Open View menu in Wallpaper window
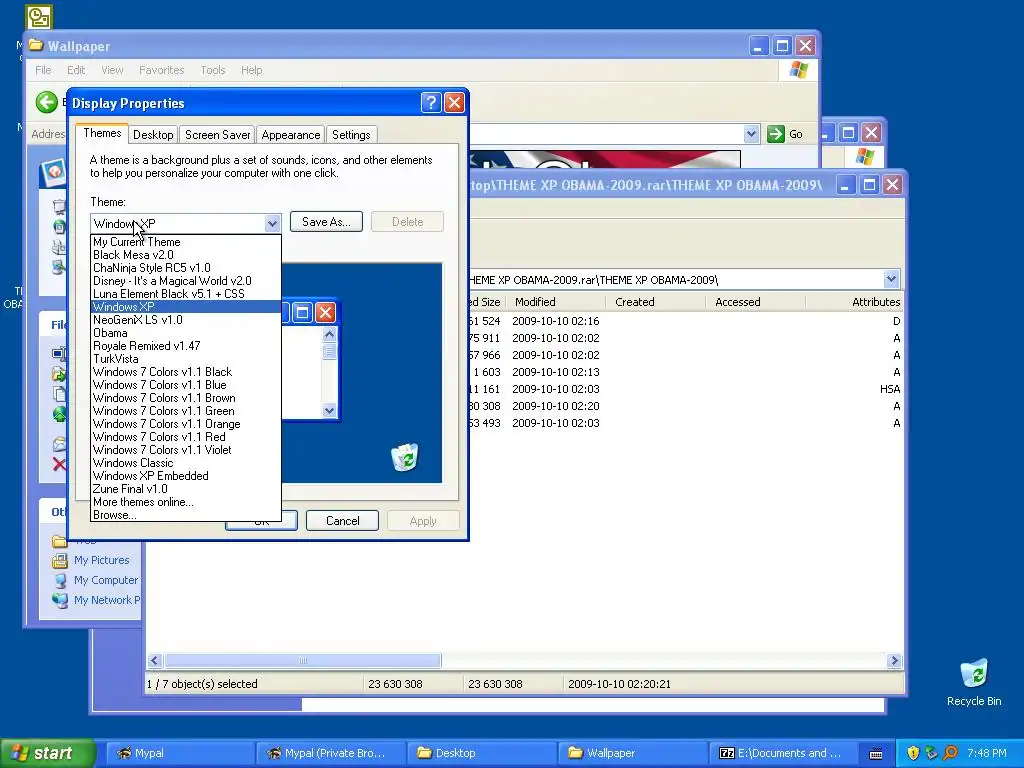 (112, 70)
